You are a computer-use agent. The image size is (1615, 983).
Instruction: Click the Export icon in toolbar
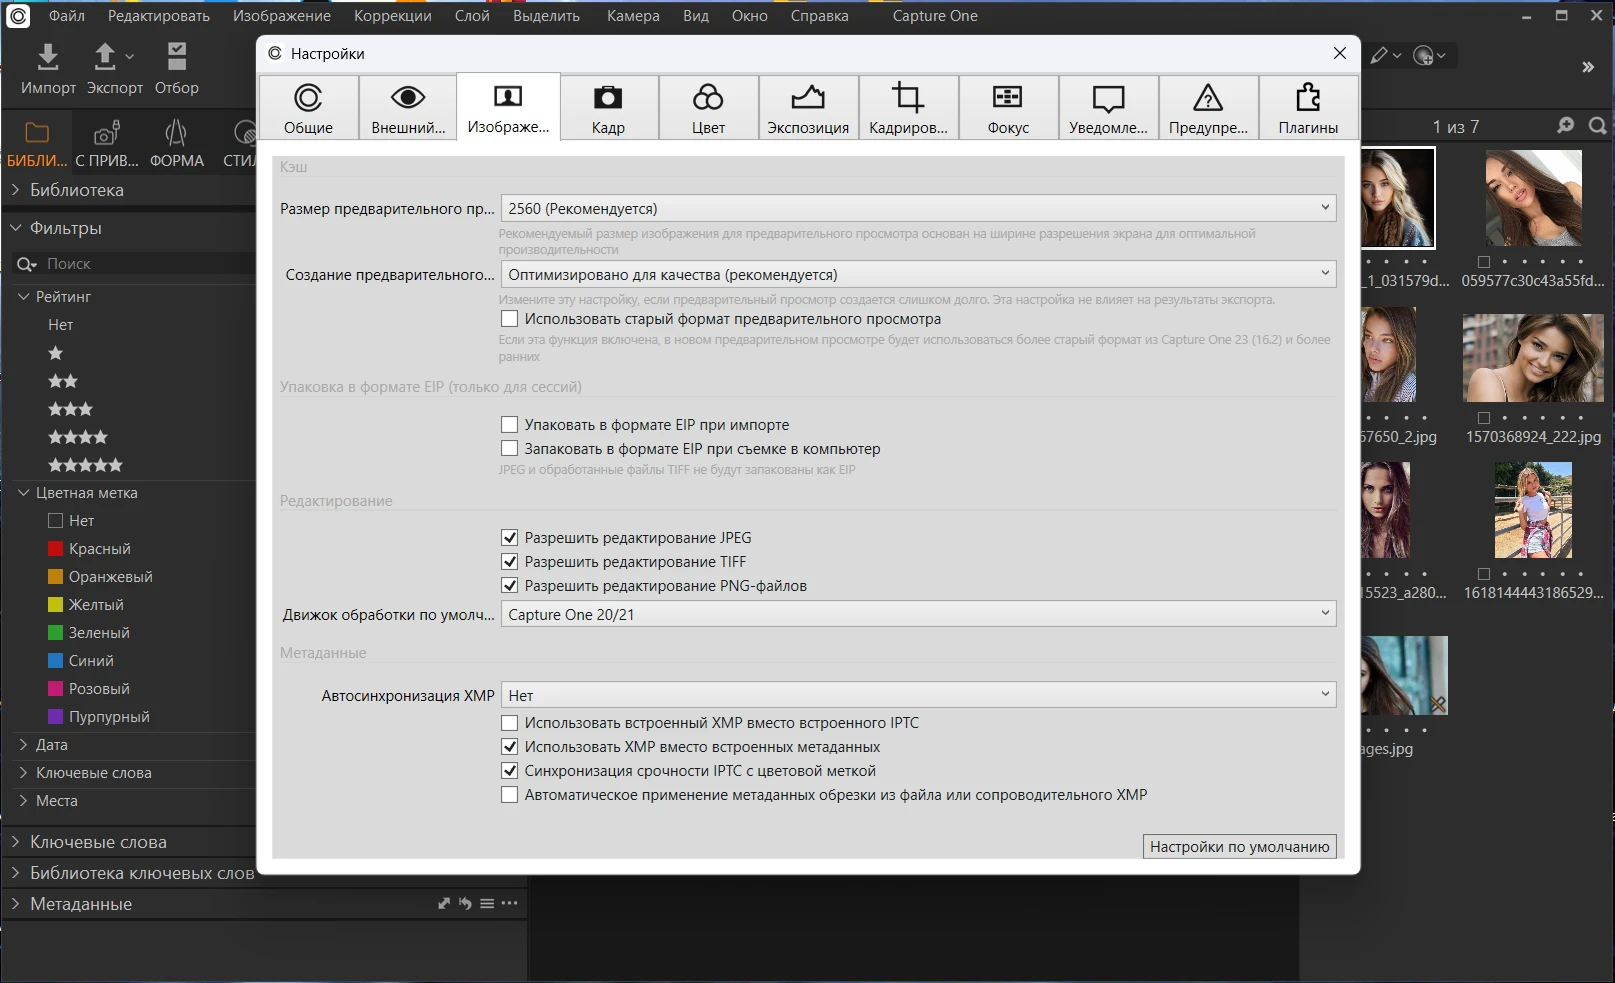click(105, 58)
